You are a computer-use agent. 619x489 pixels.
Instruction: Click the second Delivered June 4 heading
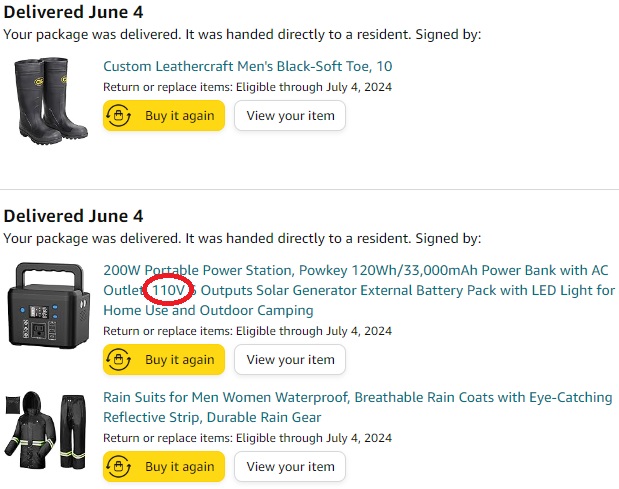pos(73,216)
